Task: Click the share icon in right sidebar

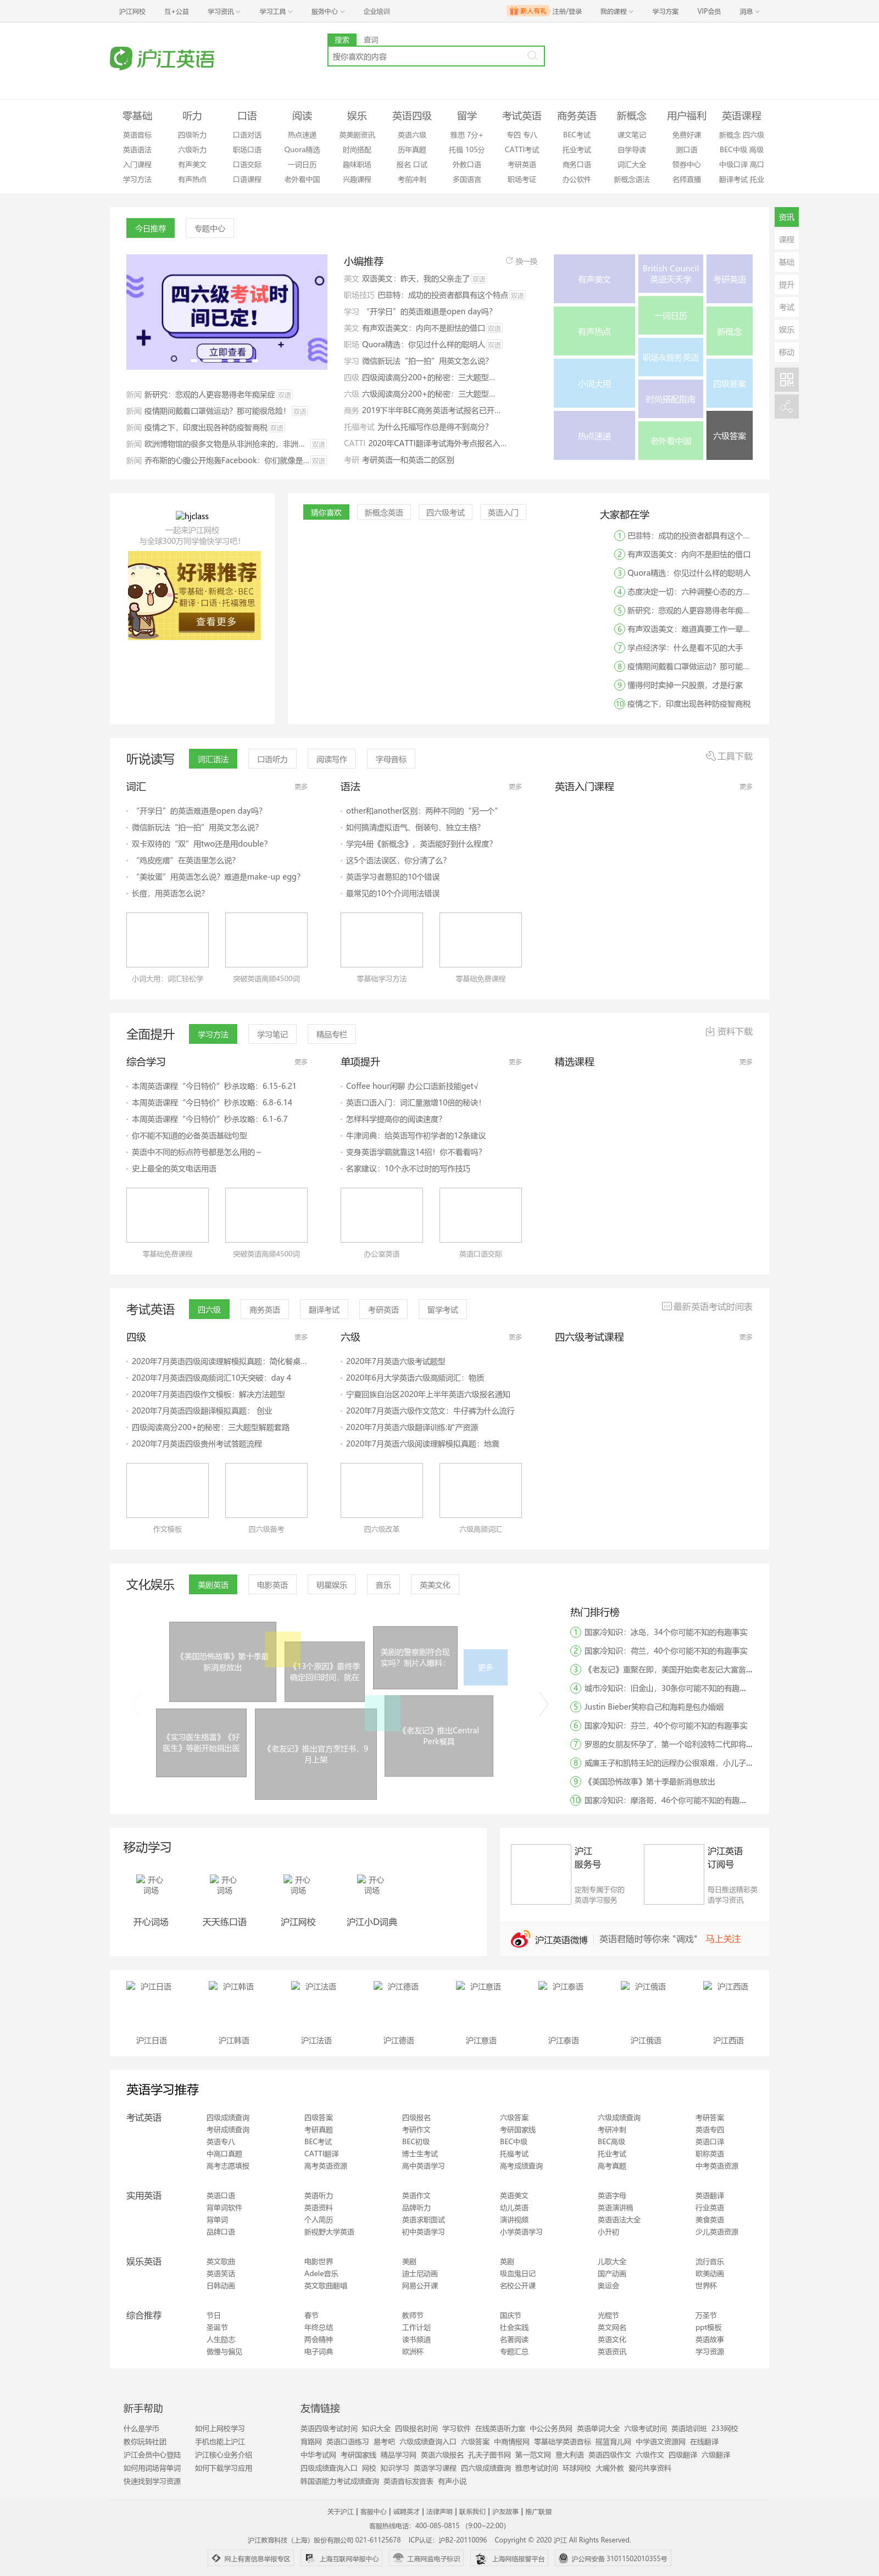Action: click(786, 406)
